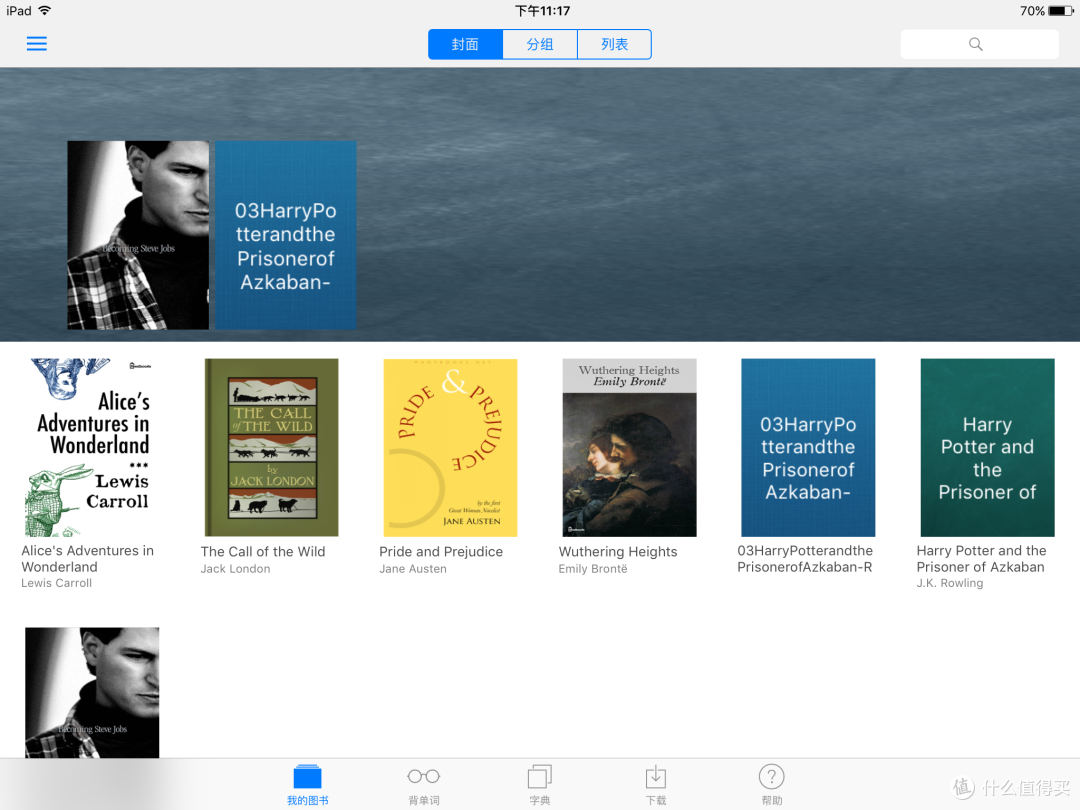
Task: Switch to the 封面 cover view tab
Action: [x=466, y=44]
